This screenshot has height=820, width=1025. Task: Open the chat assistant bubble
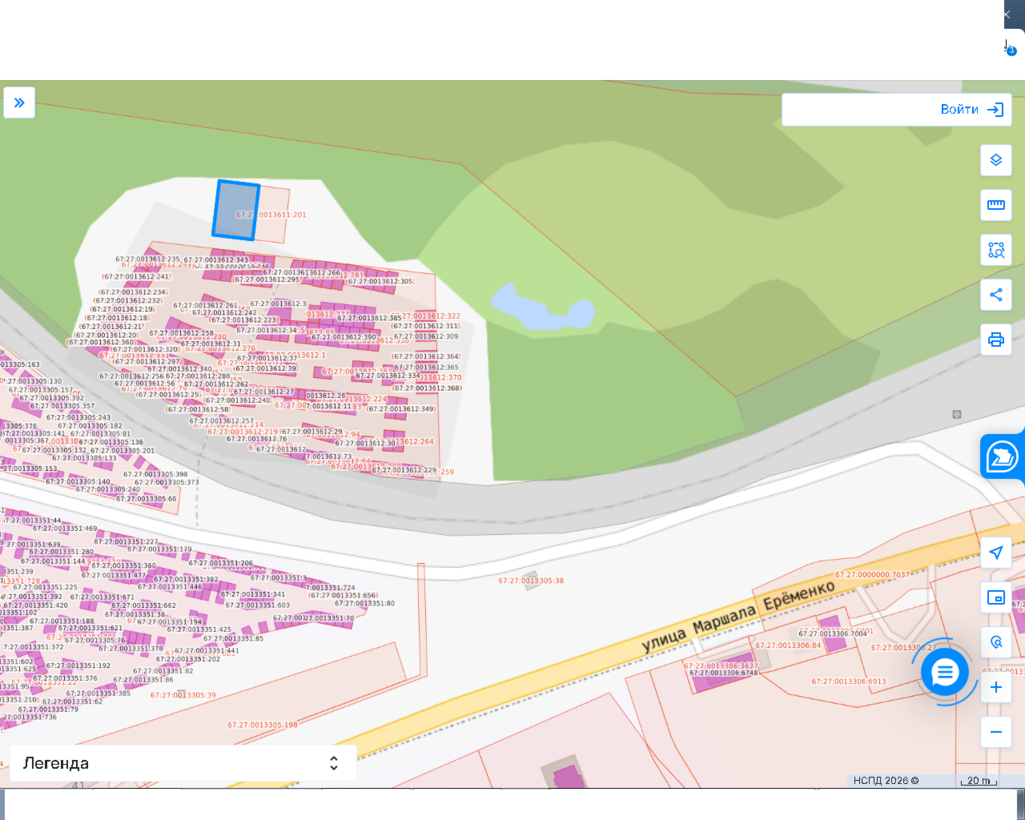[945, 672]
